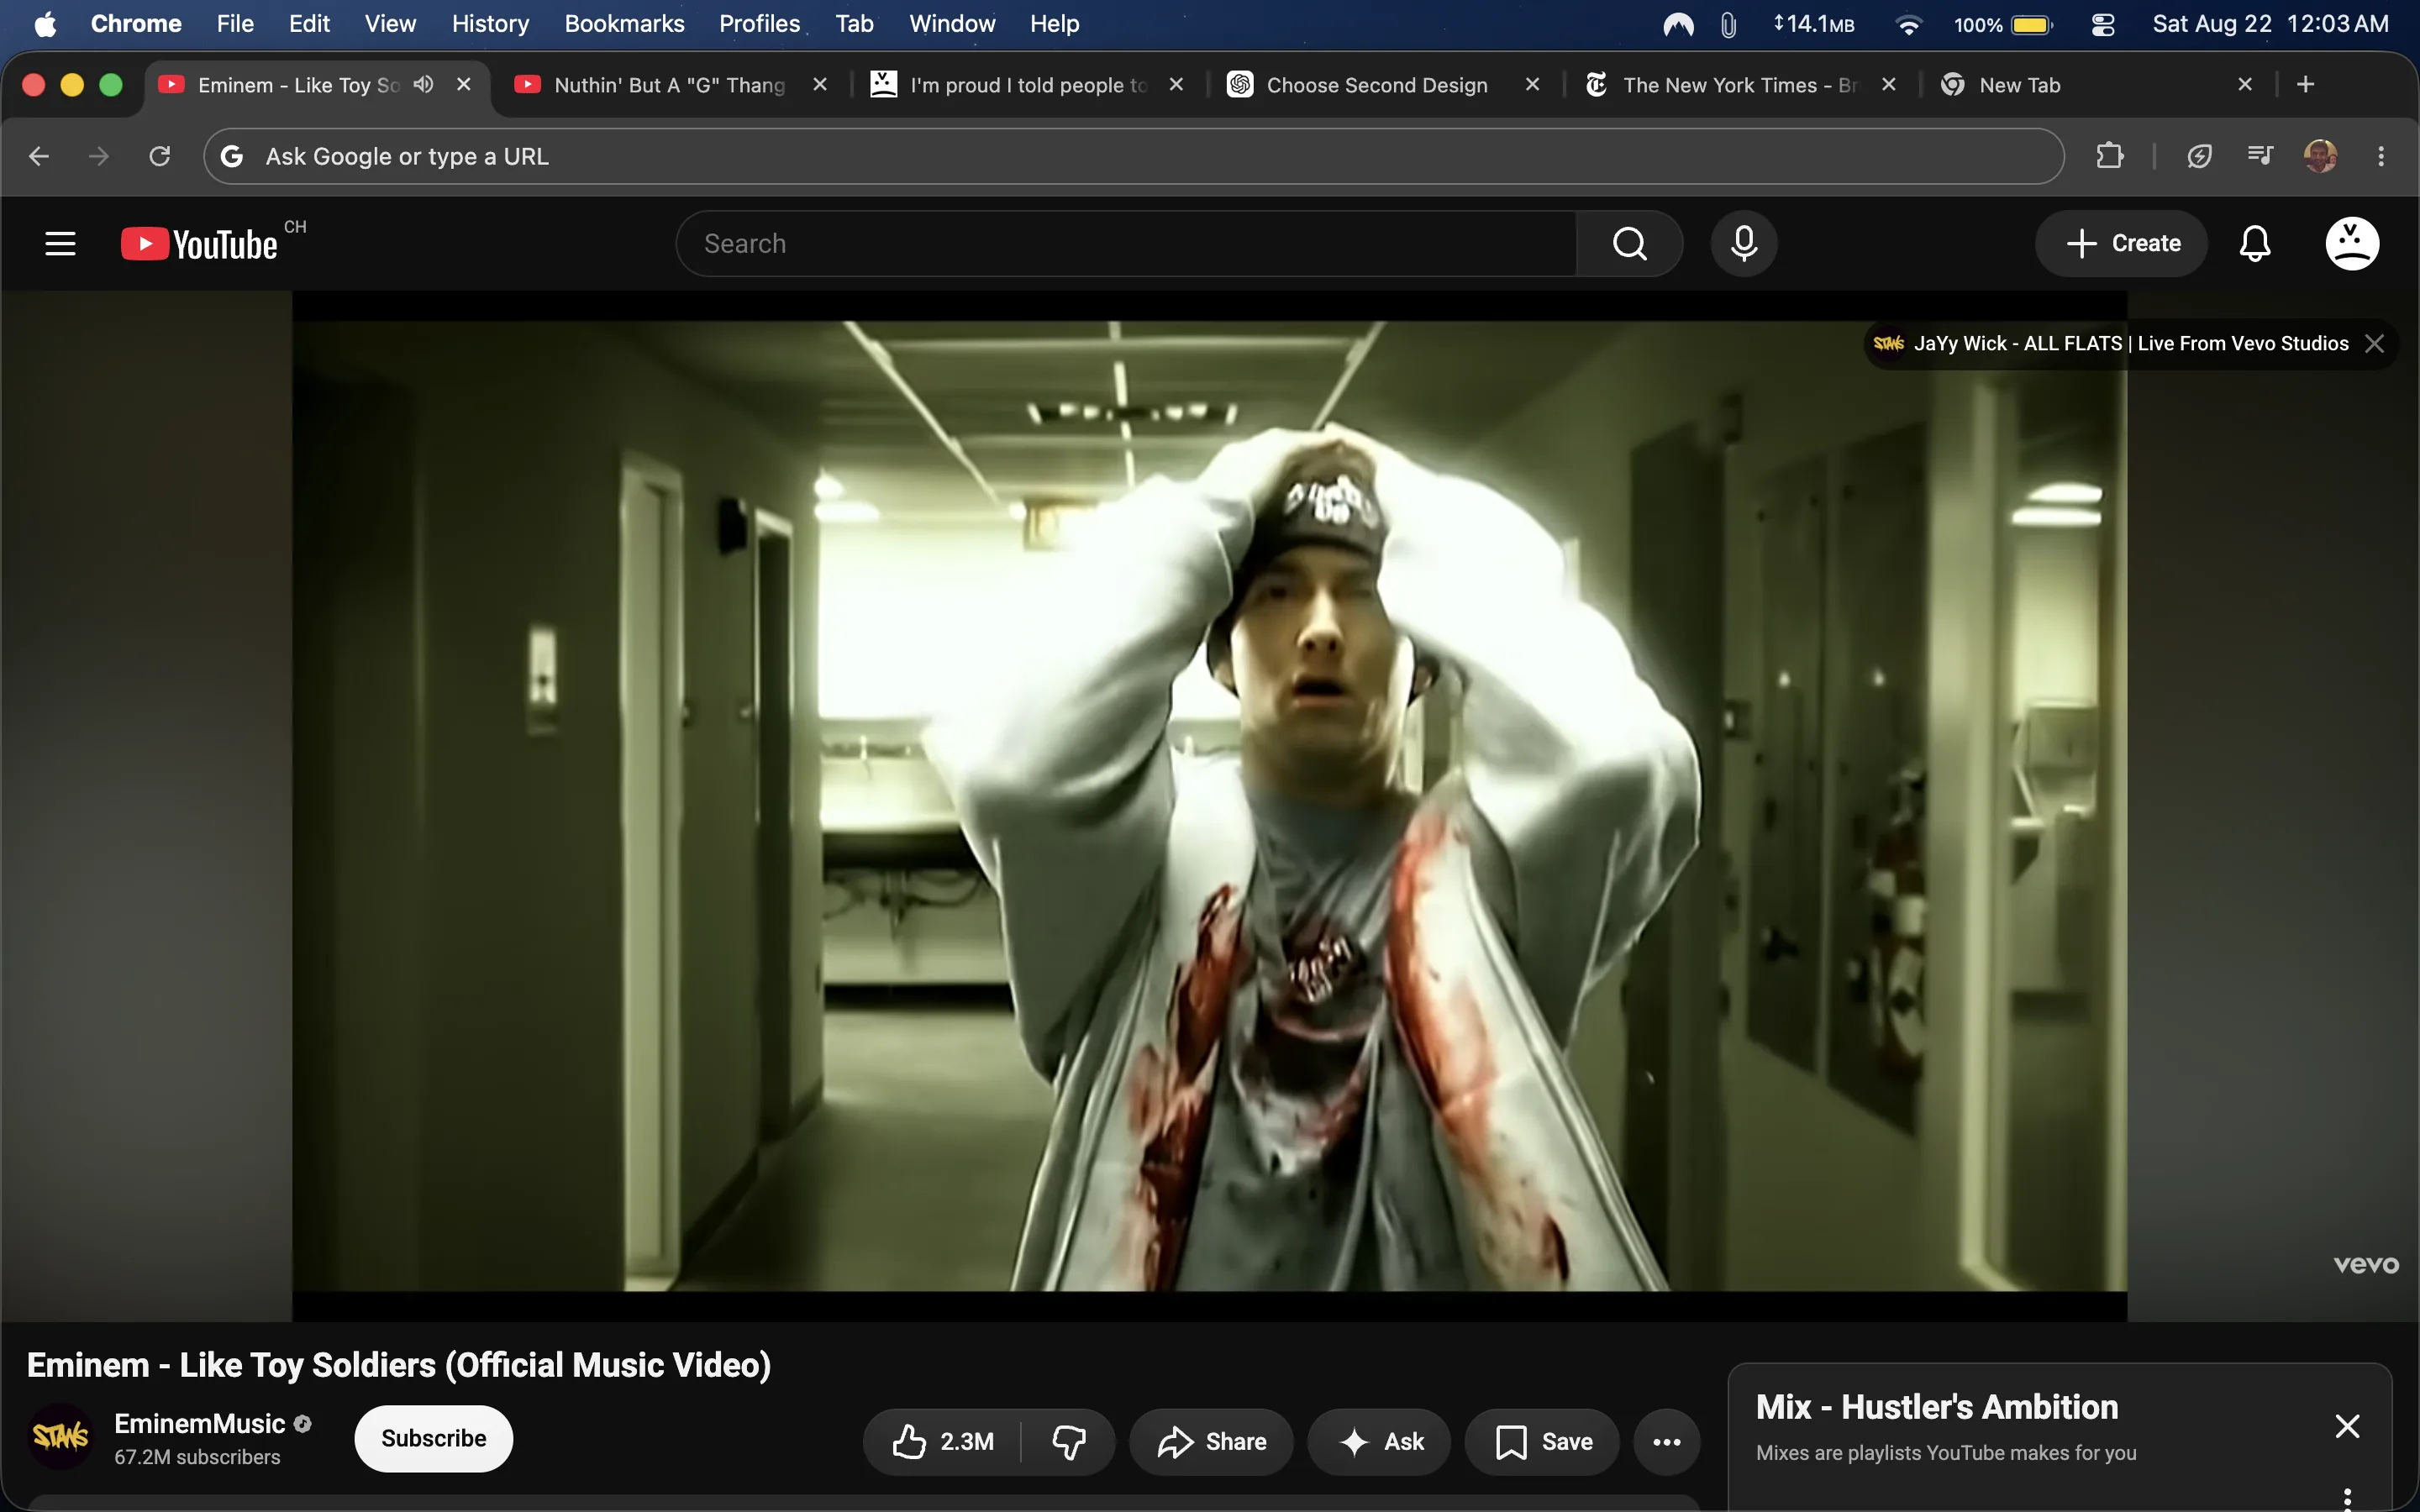Go forward to next page
Screen dimensions: 2420x1512
99,156
